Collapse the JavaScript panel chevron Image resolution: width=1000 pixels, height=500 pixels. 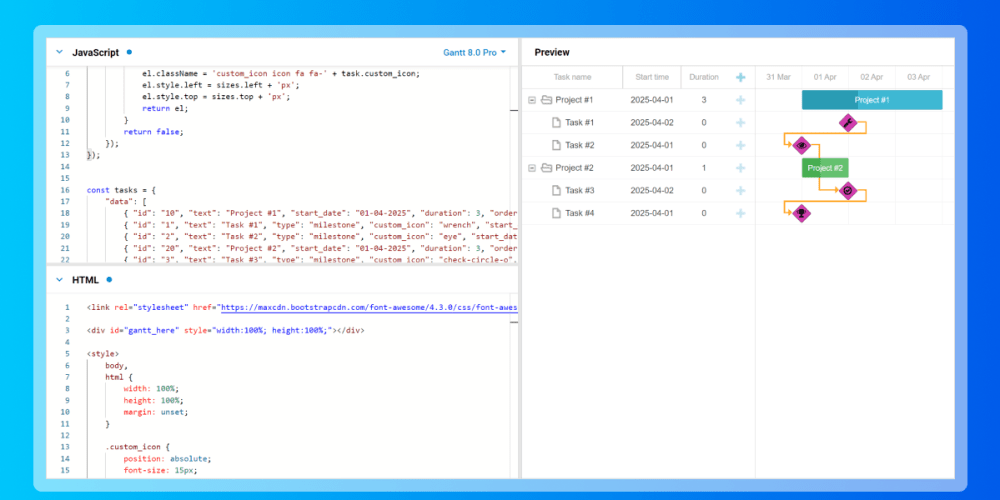point(59,52)
